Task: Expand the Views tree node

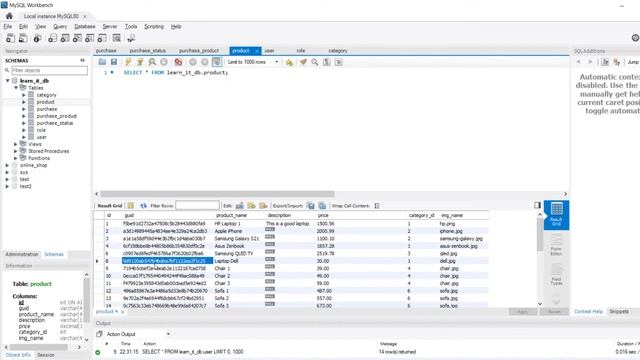Action: [x=16, y=144]
